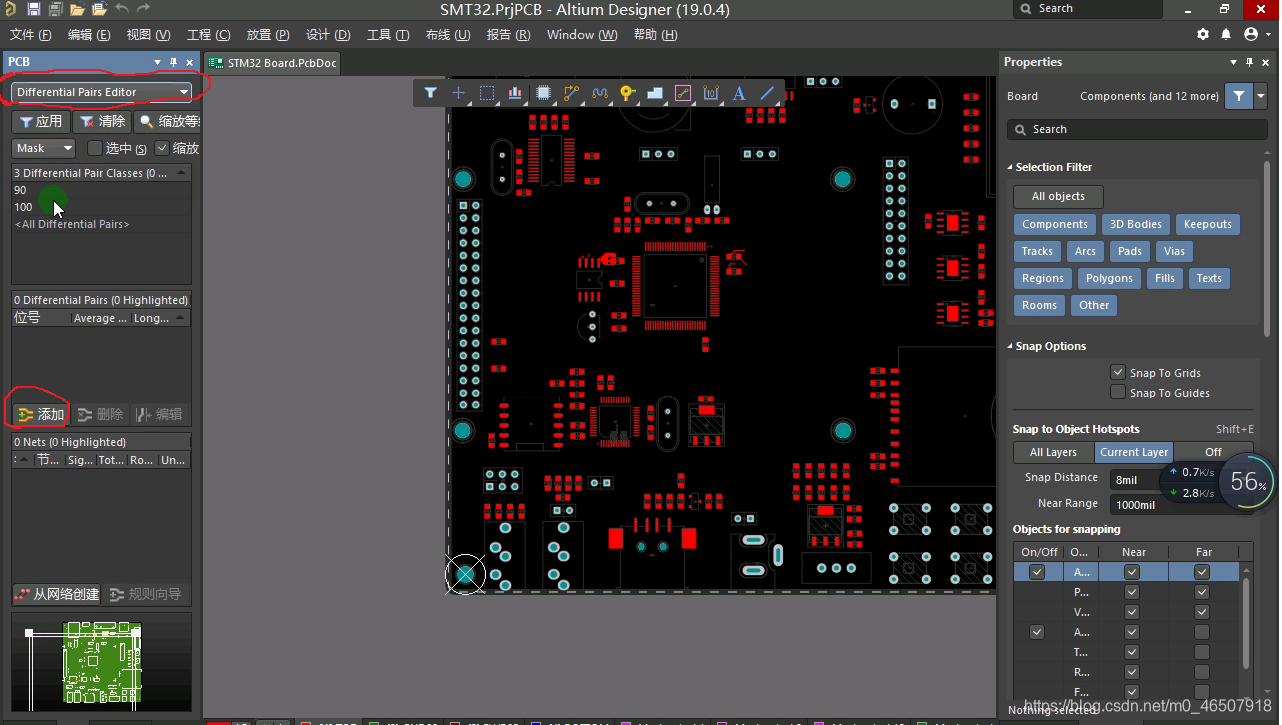Image resolution: width=1282 pixels, height=725 pixels.
Task: Toggle Near checkbox in highlighted first snapping row
Action: click(1132, 572)
